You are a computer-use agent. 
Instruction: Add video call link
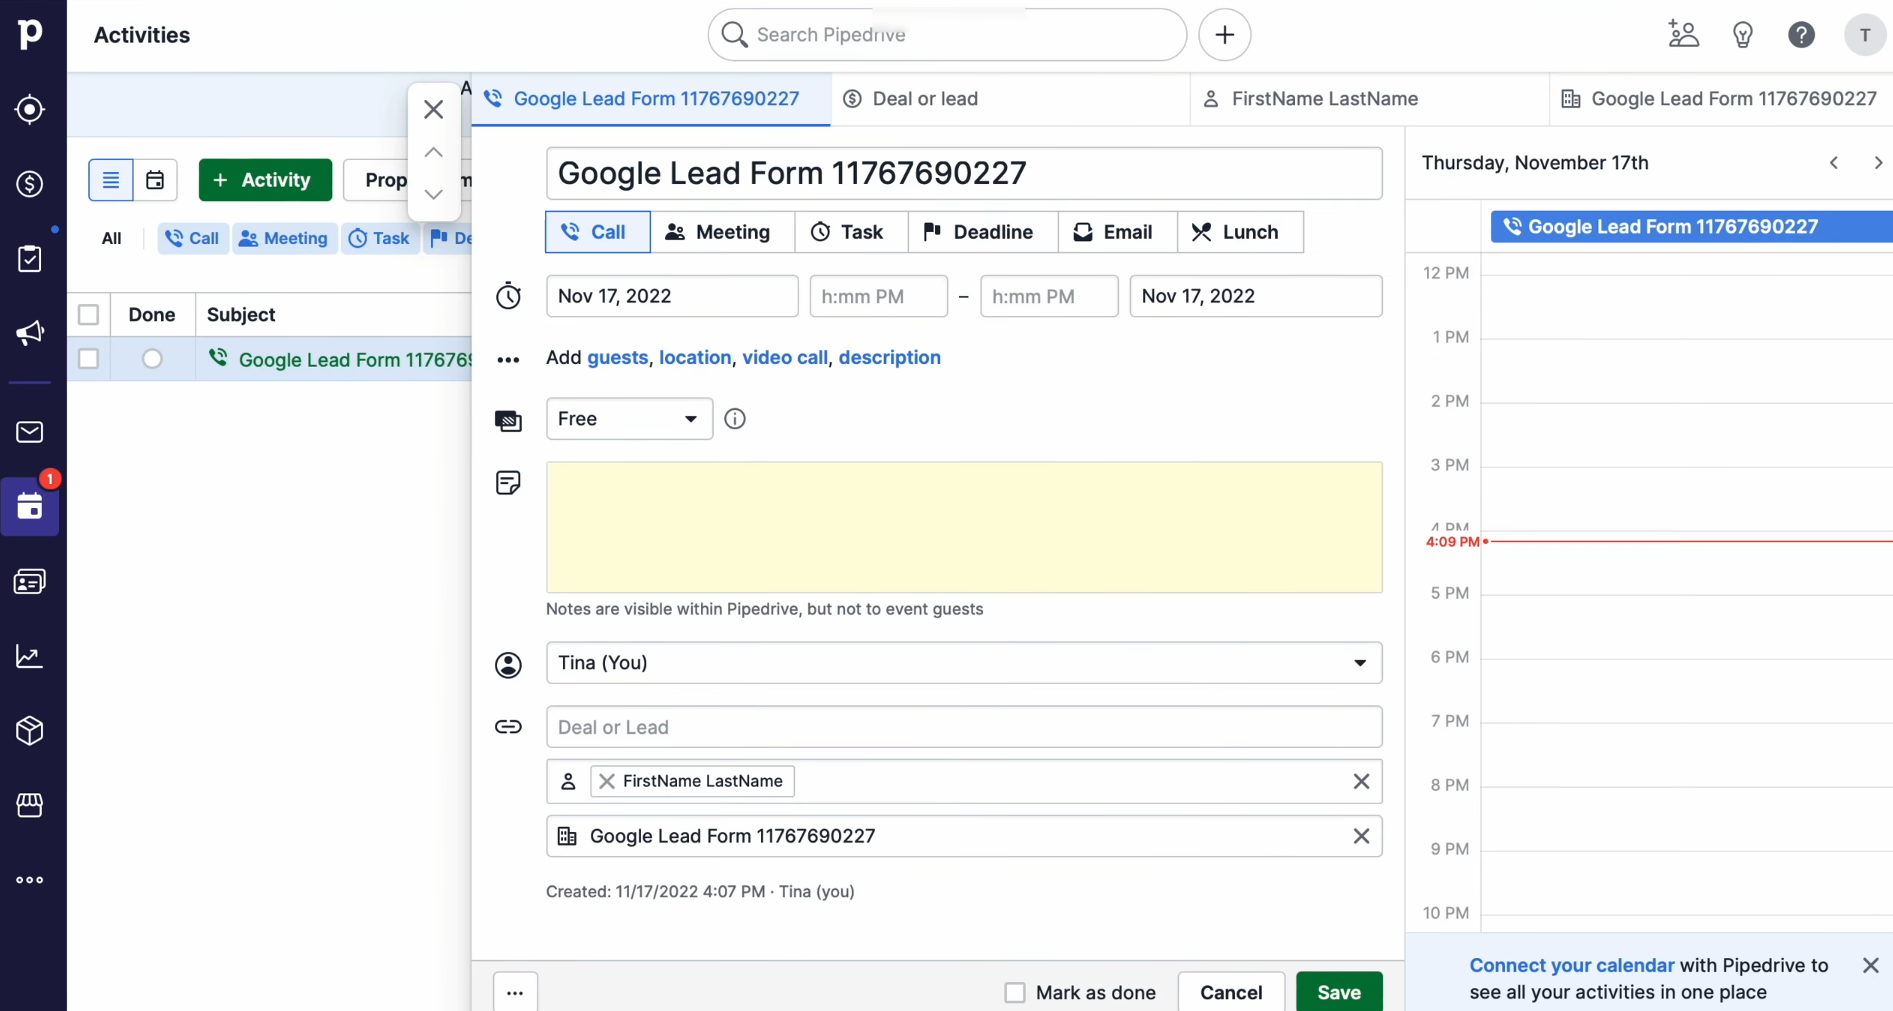785,357
